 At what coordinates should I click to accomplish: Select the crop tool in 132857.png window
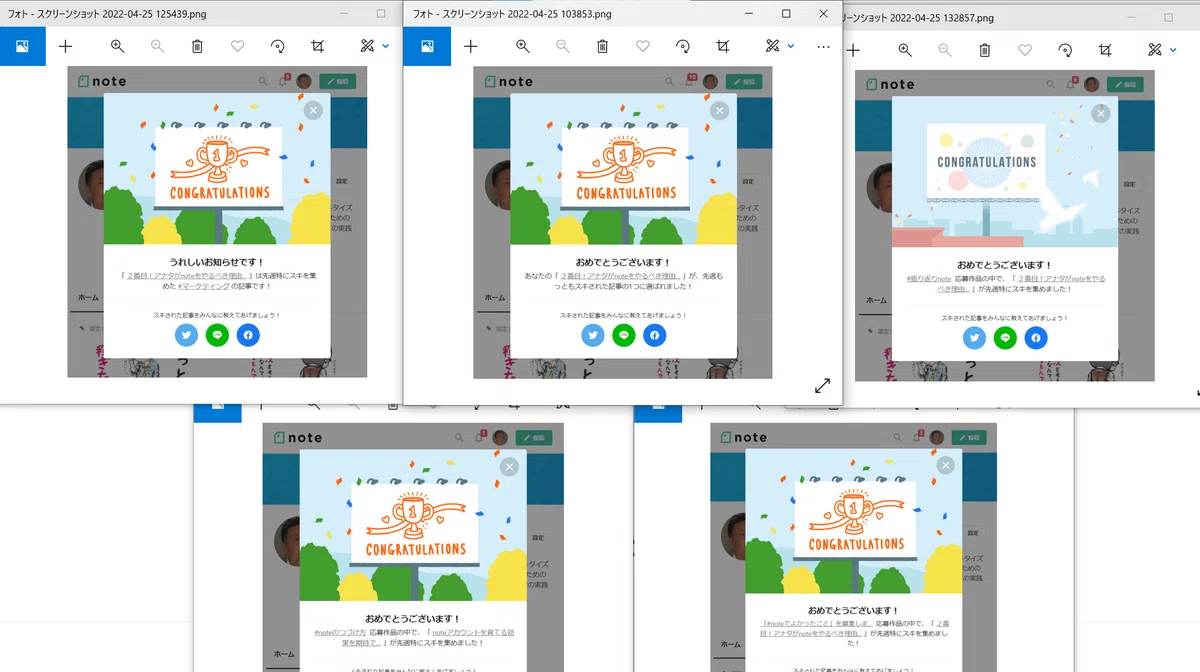pos(1105,50)
